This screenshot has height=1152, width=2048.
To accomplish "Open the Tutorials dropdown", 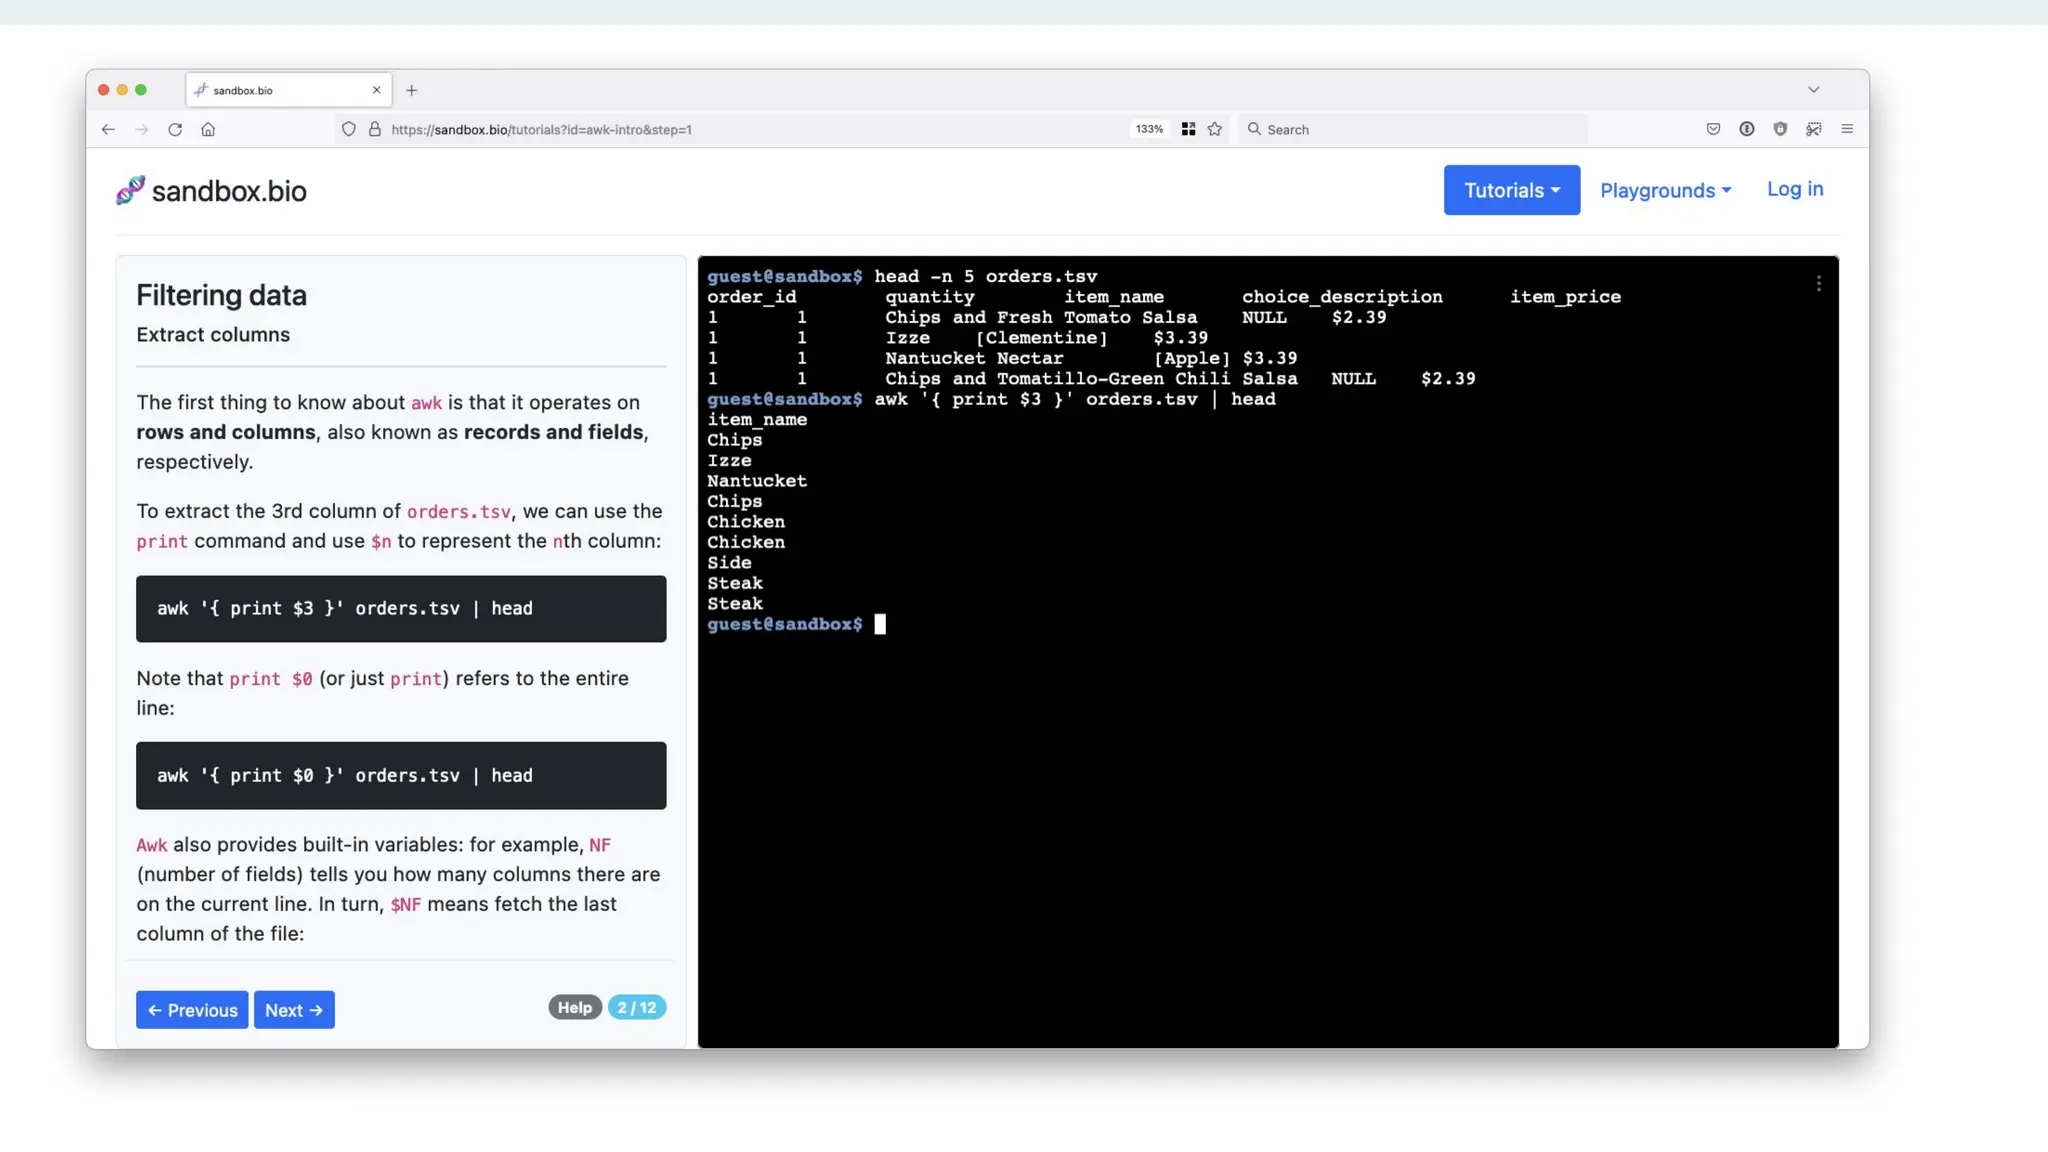I will (x=1511, y=190).
